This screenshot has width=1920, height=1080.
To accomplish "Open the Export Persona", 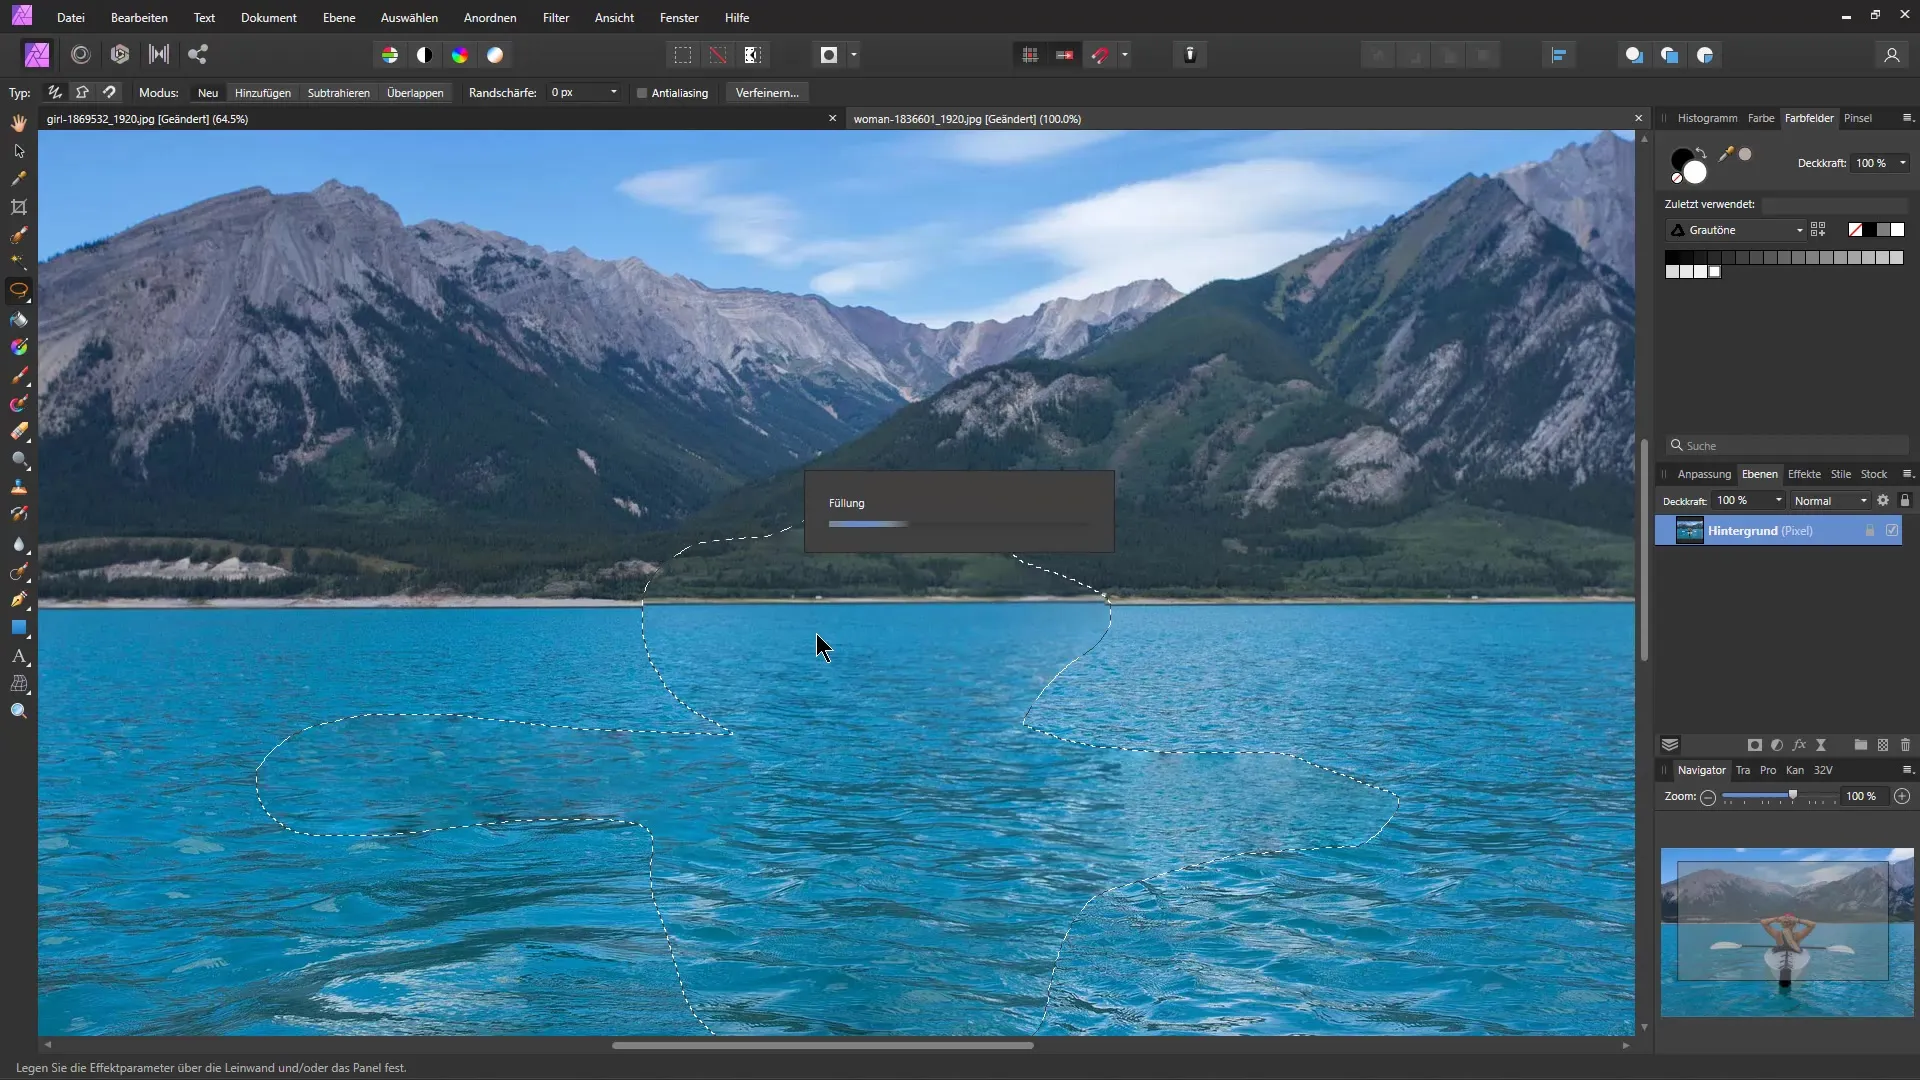I will [198, 55].
